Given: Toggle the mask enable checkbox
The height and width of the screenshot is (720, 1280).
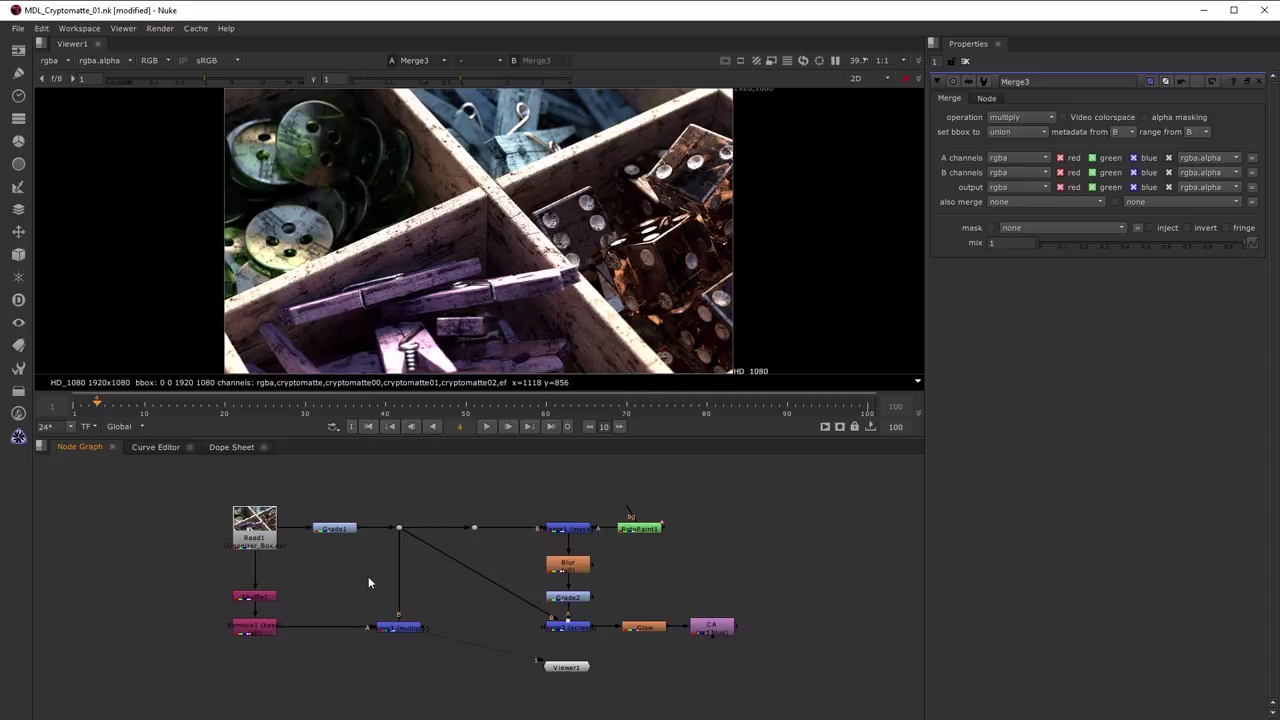Looking at the screenshot, I should (x=992, y=228).
